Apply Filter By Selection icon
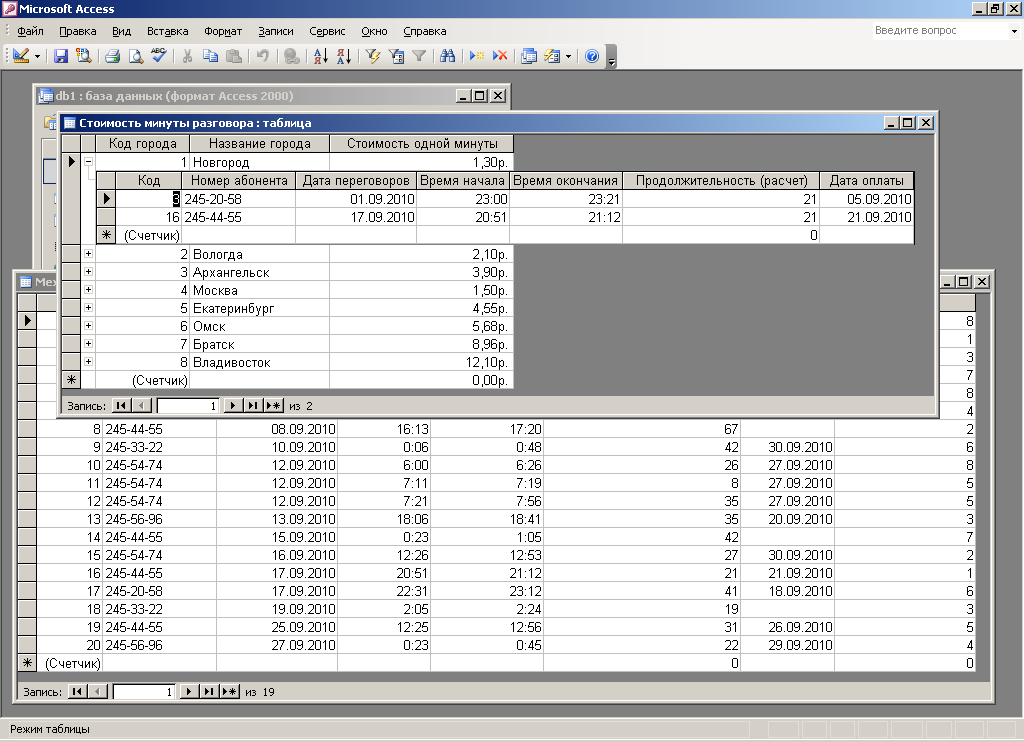Viewport: 1024px width, 742px height. [373, 56]
